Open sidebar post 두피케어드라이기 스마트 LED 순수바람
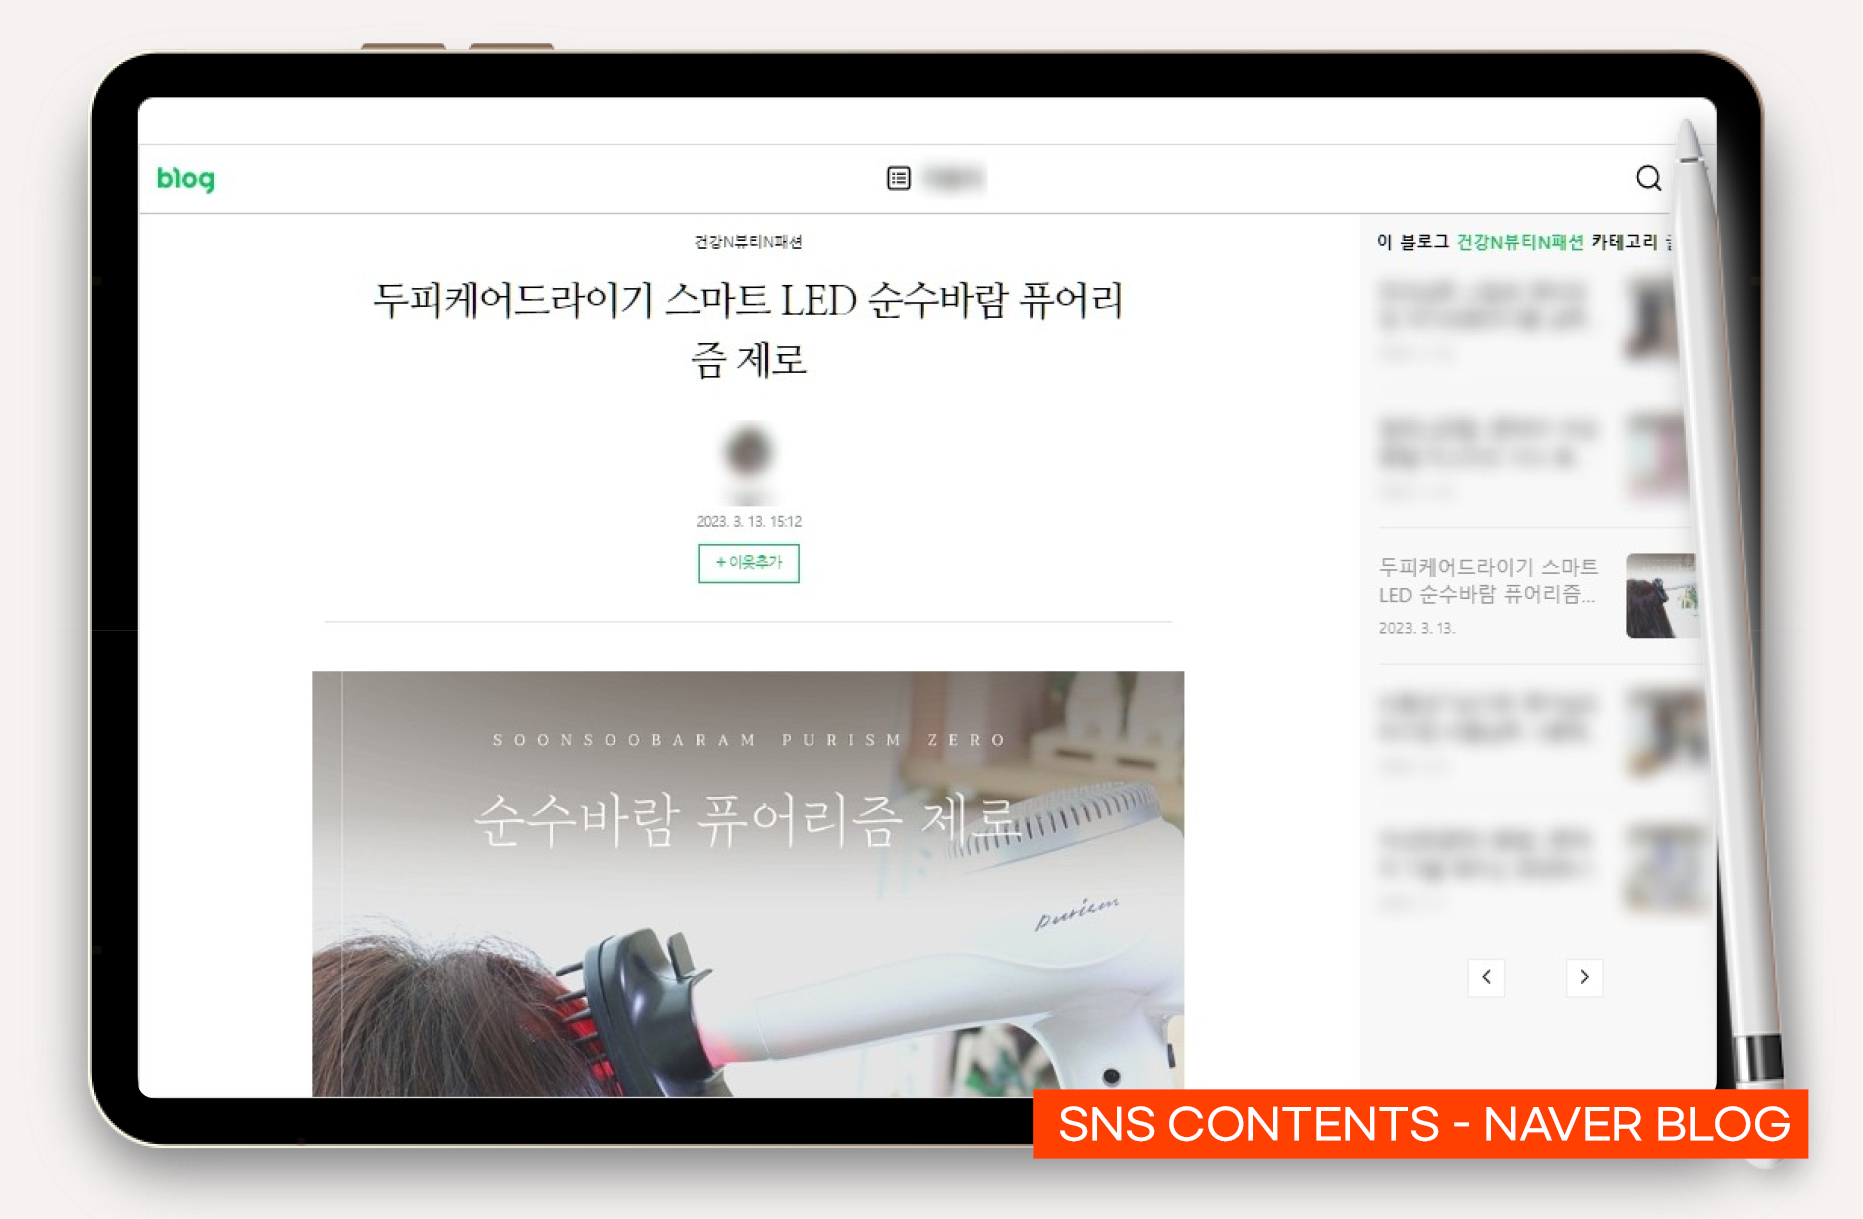This screenshot has width=1863, height=1219. (x=1488, y=581)
